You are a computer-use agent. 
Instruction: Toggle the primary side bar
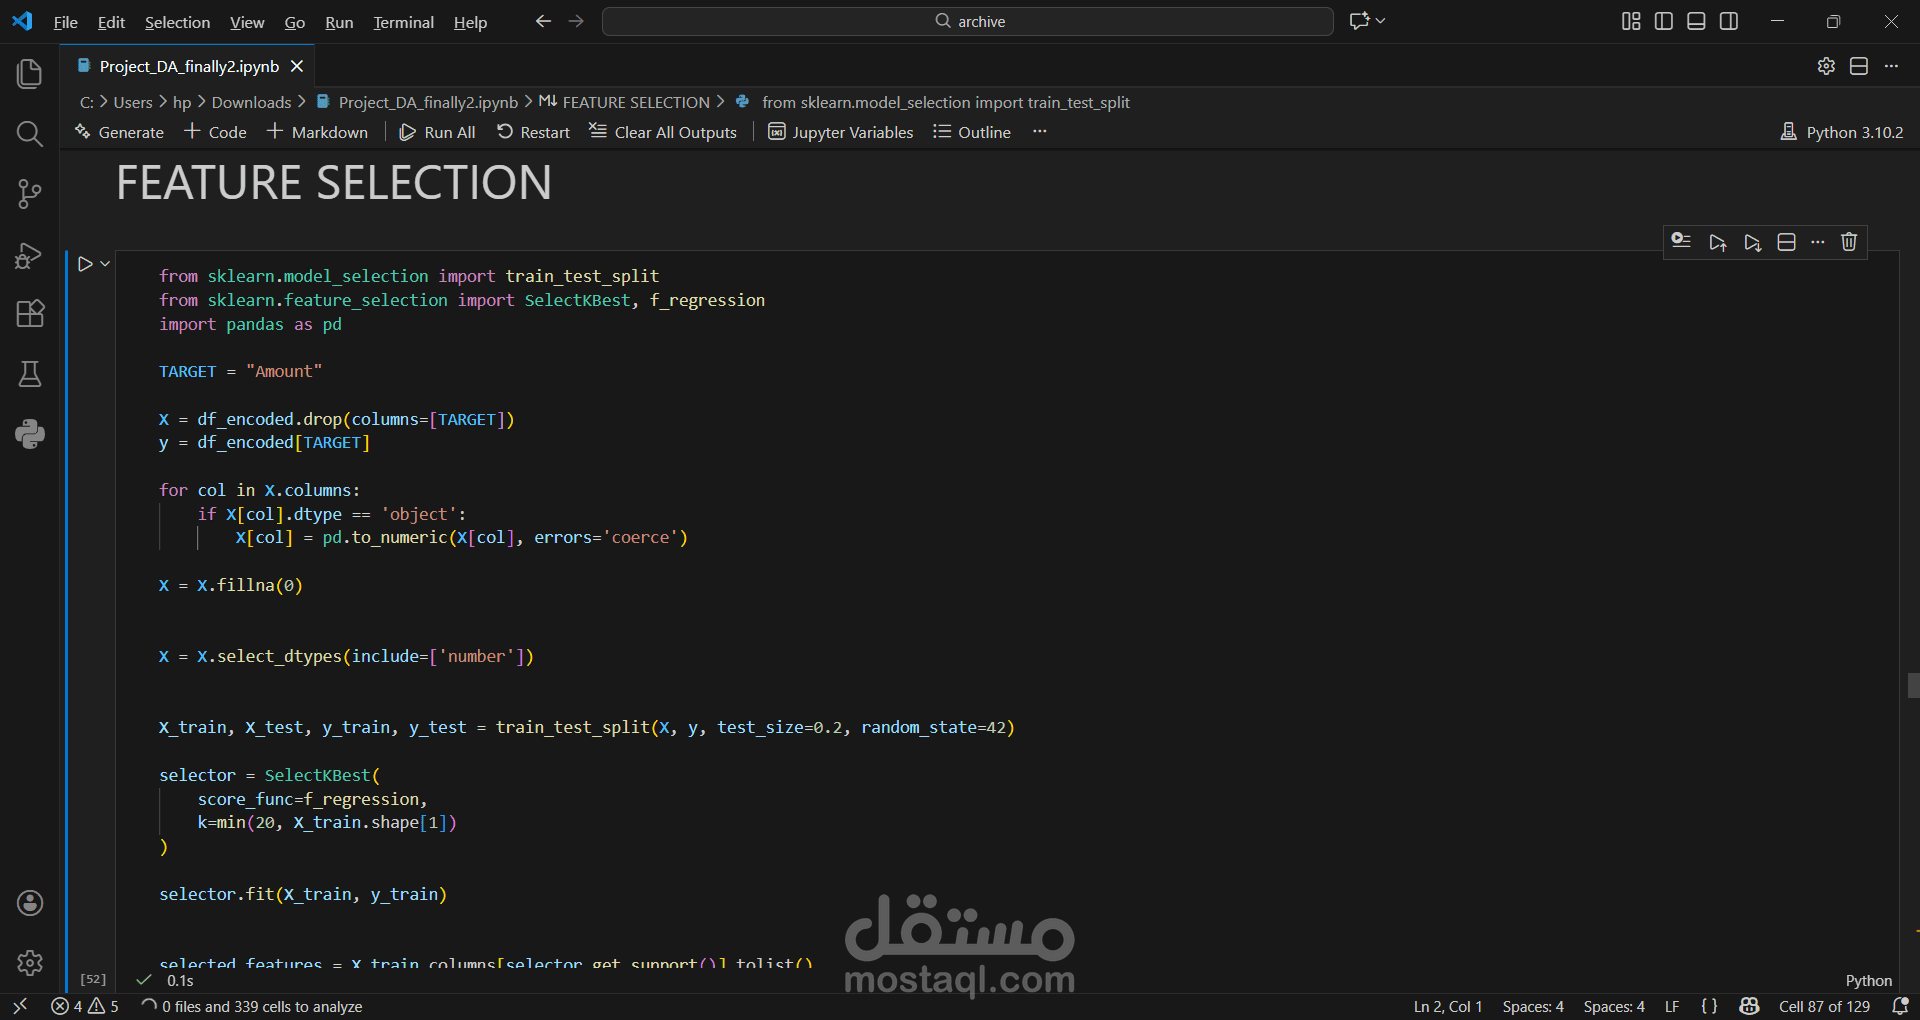coord(1664,21)
